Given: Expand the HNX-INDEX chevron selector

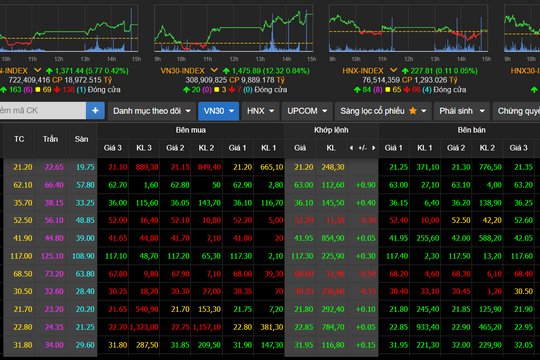Looking at the screenshot, I should click(393, 70).
